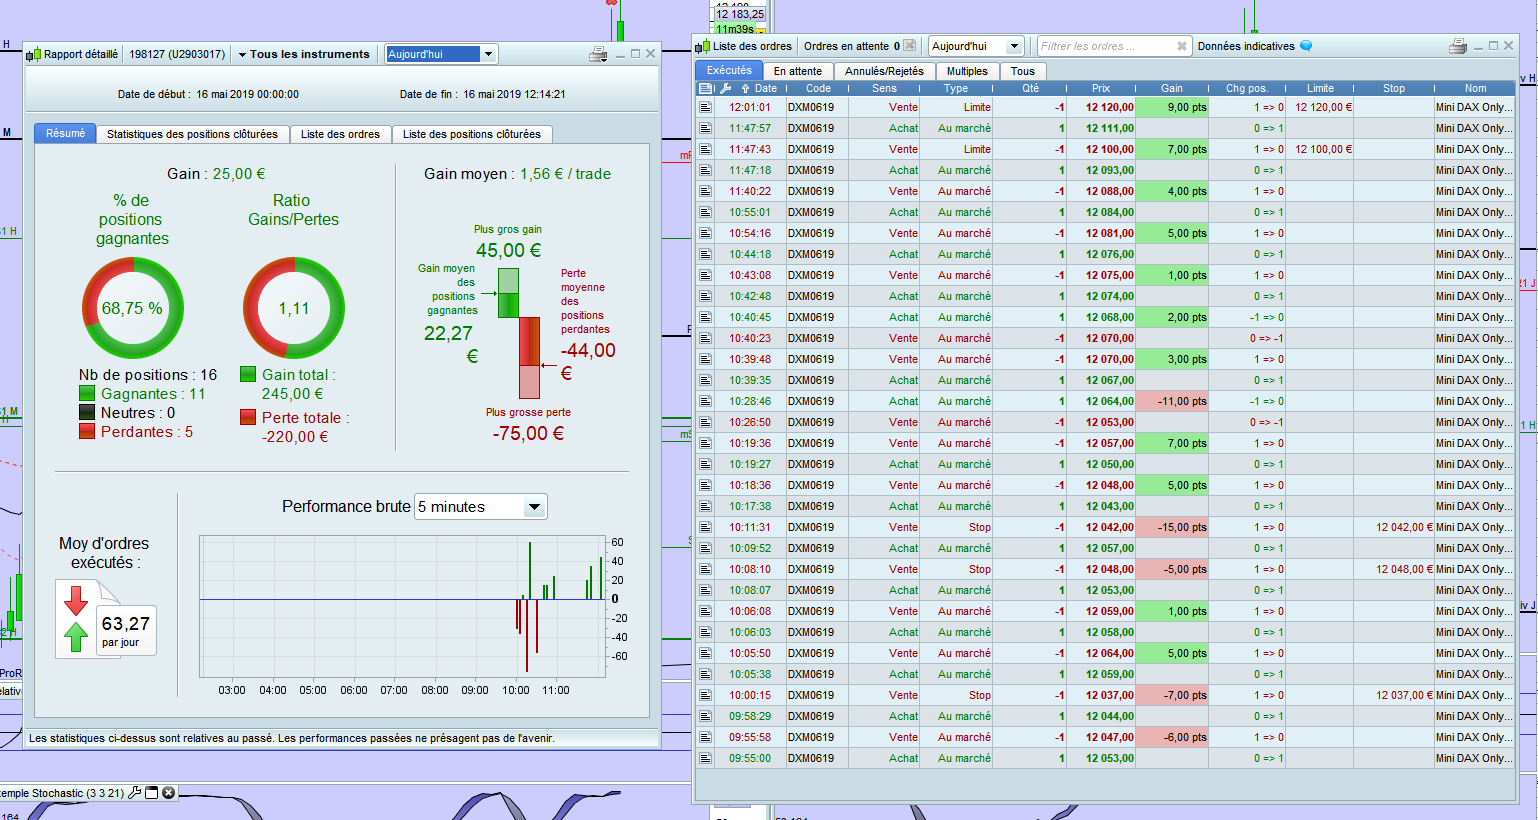Click the 68,75 % winning positions donut chart
The height and width of the screenshot is (820, 1538).
click(132, 308)
